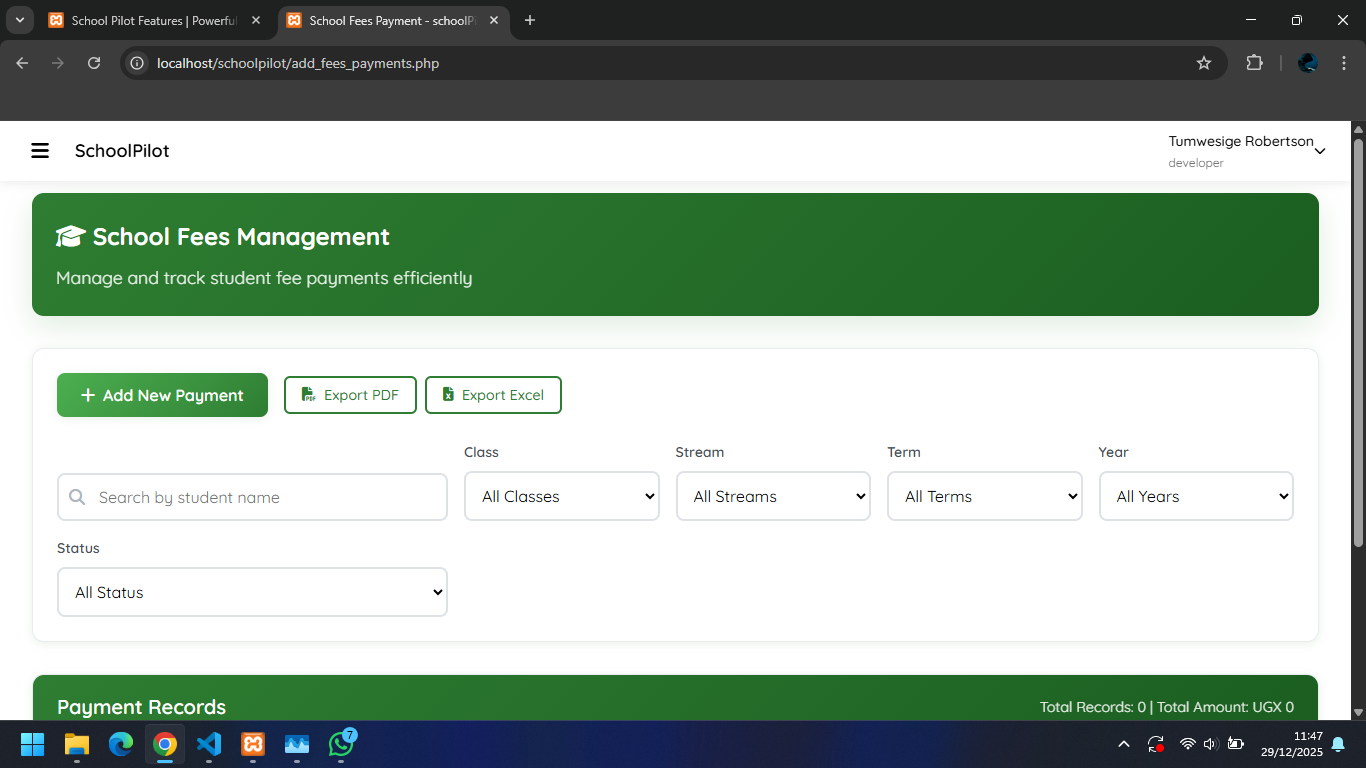This screenshot has height=768, width=1366.
Task: Click the Add New Payment button
Action: [x=162, y=395]
